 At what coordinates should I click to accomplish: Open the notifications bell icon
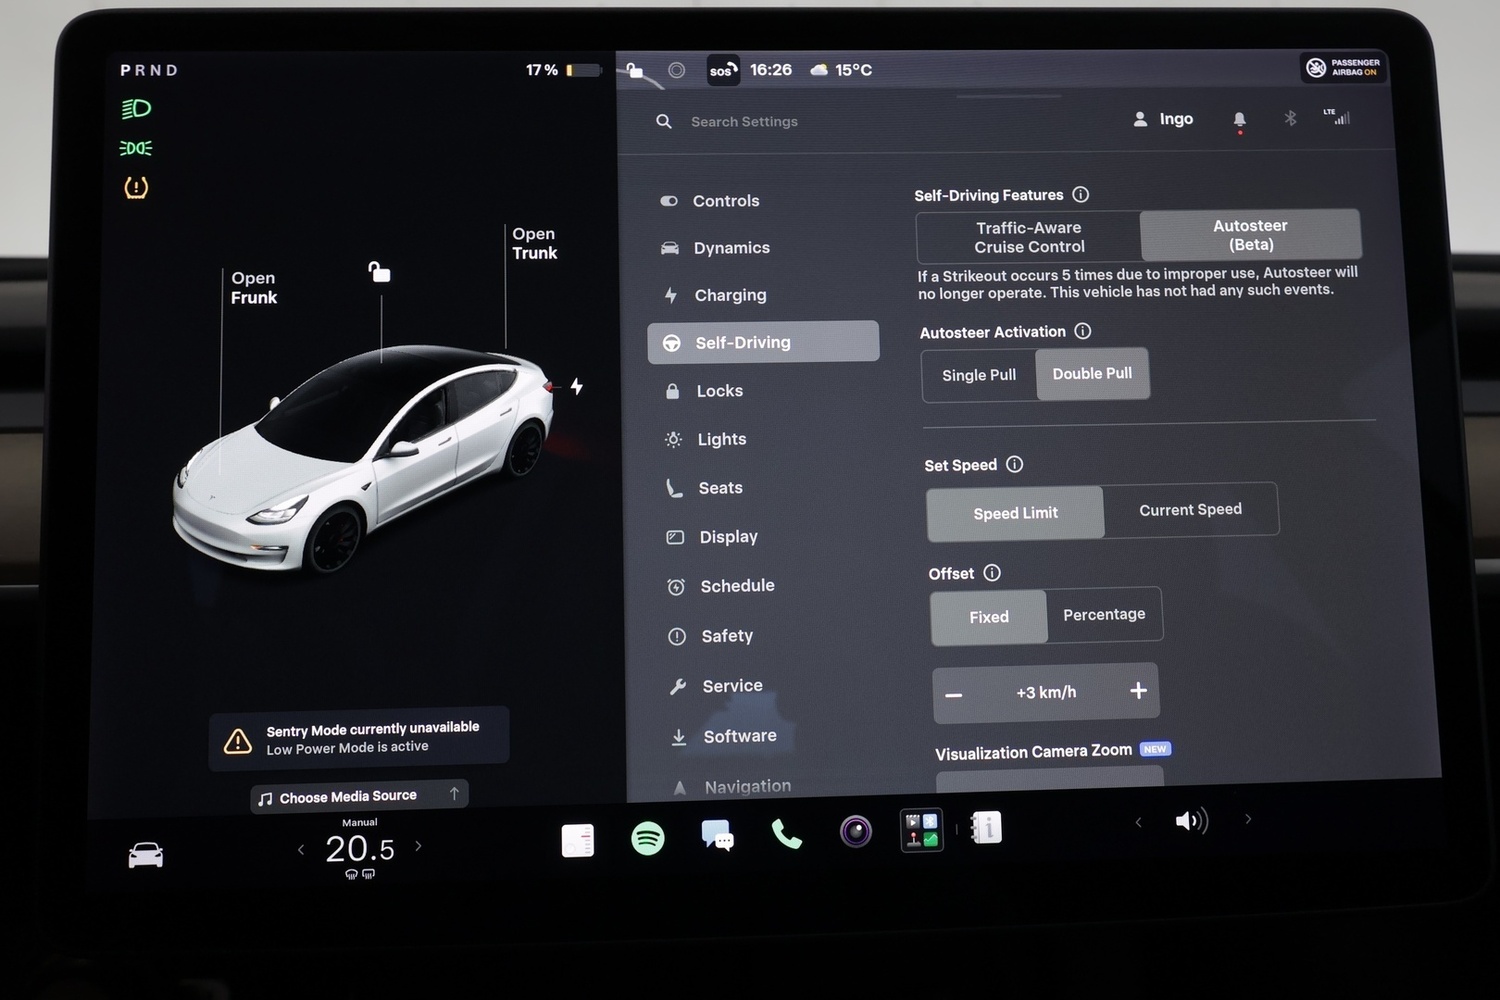[1240, 121]
